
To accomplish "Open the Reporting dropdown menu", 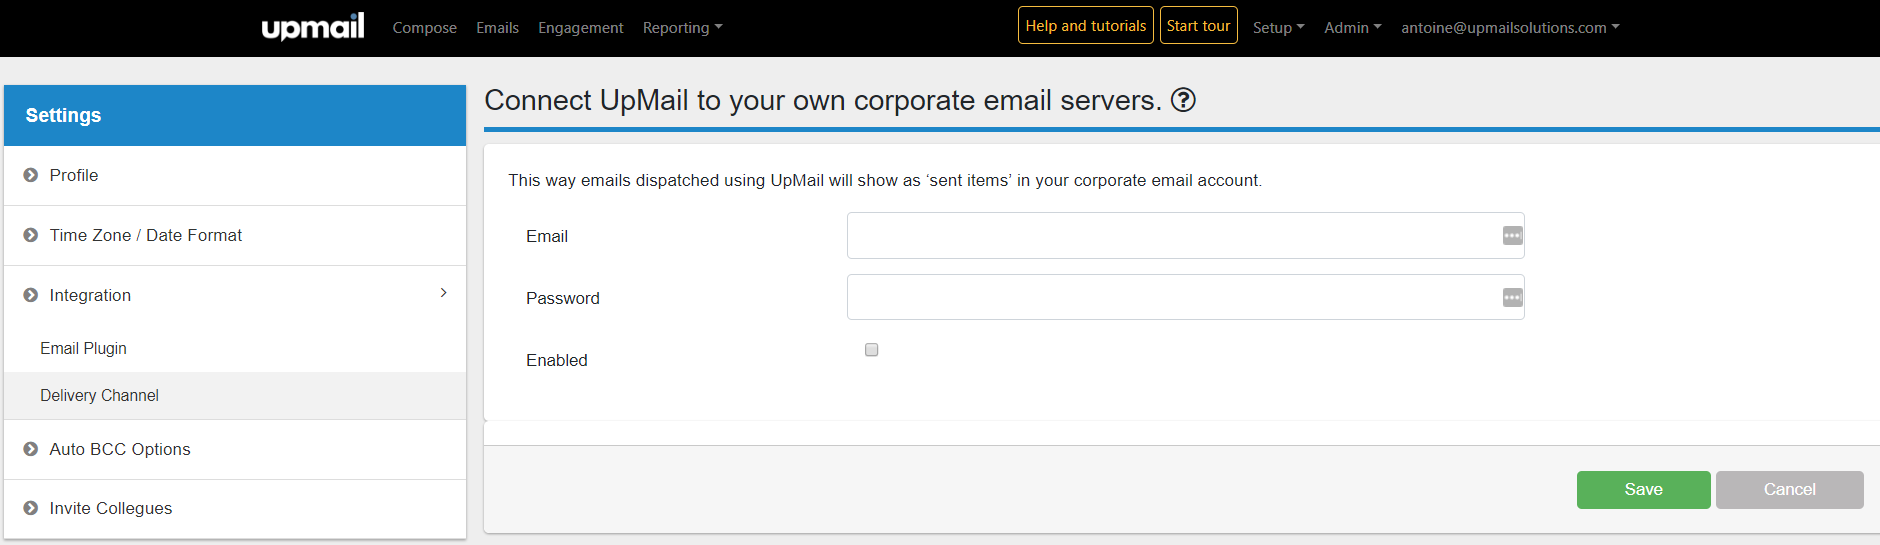I will [x=682, y=28].
